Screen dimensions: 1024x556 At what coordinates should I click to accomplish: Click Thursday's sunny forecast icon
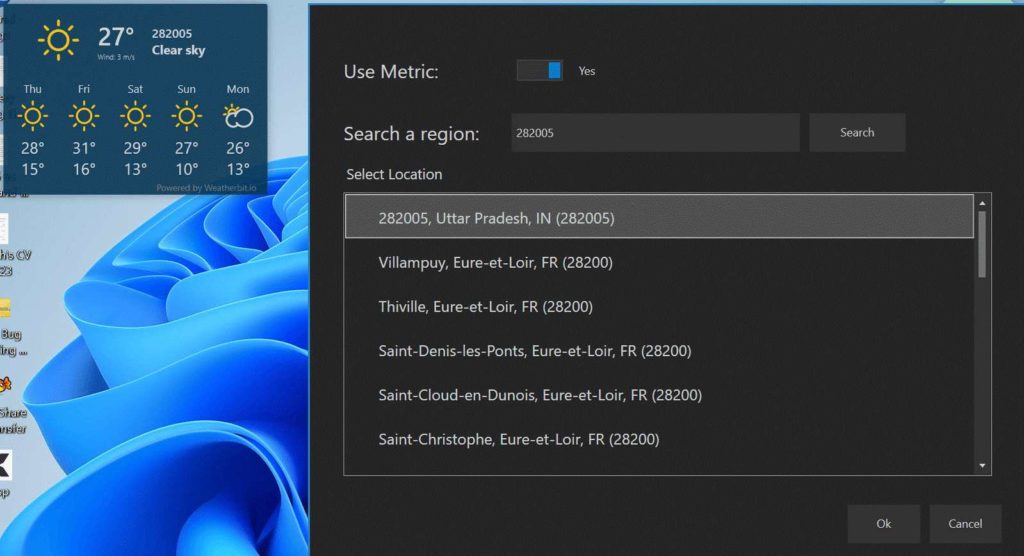(x=33, y=117)
